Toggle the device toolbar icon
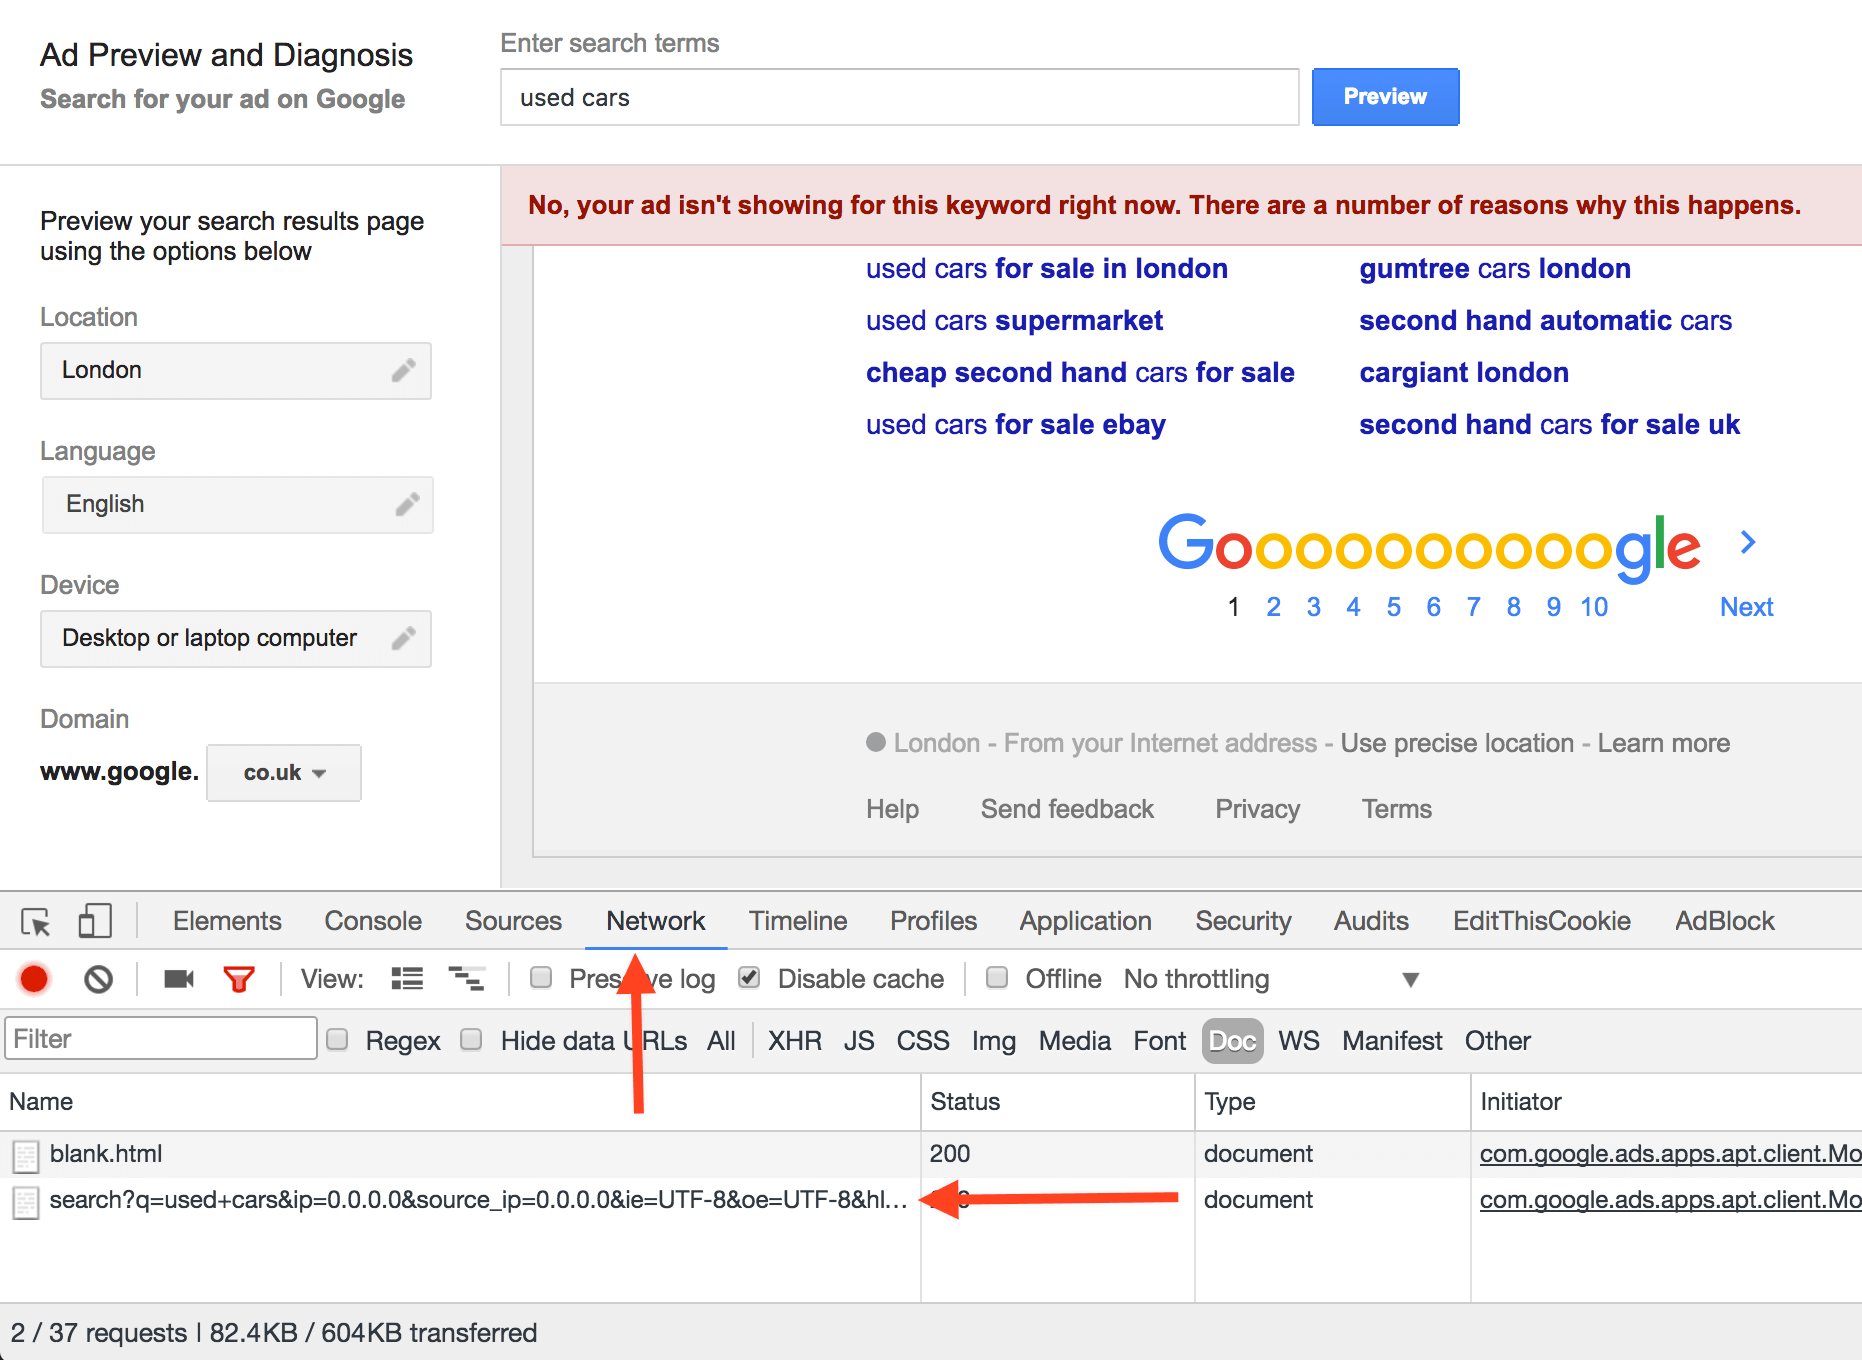Viewport: 1862px width, 1360px height. pos(95,921)
